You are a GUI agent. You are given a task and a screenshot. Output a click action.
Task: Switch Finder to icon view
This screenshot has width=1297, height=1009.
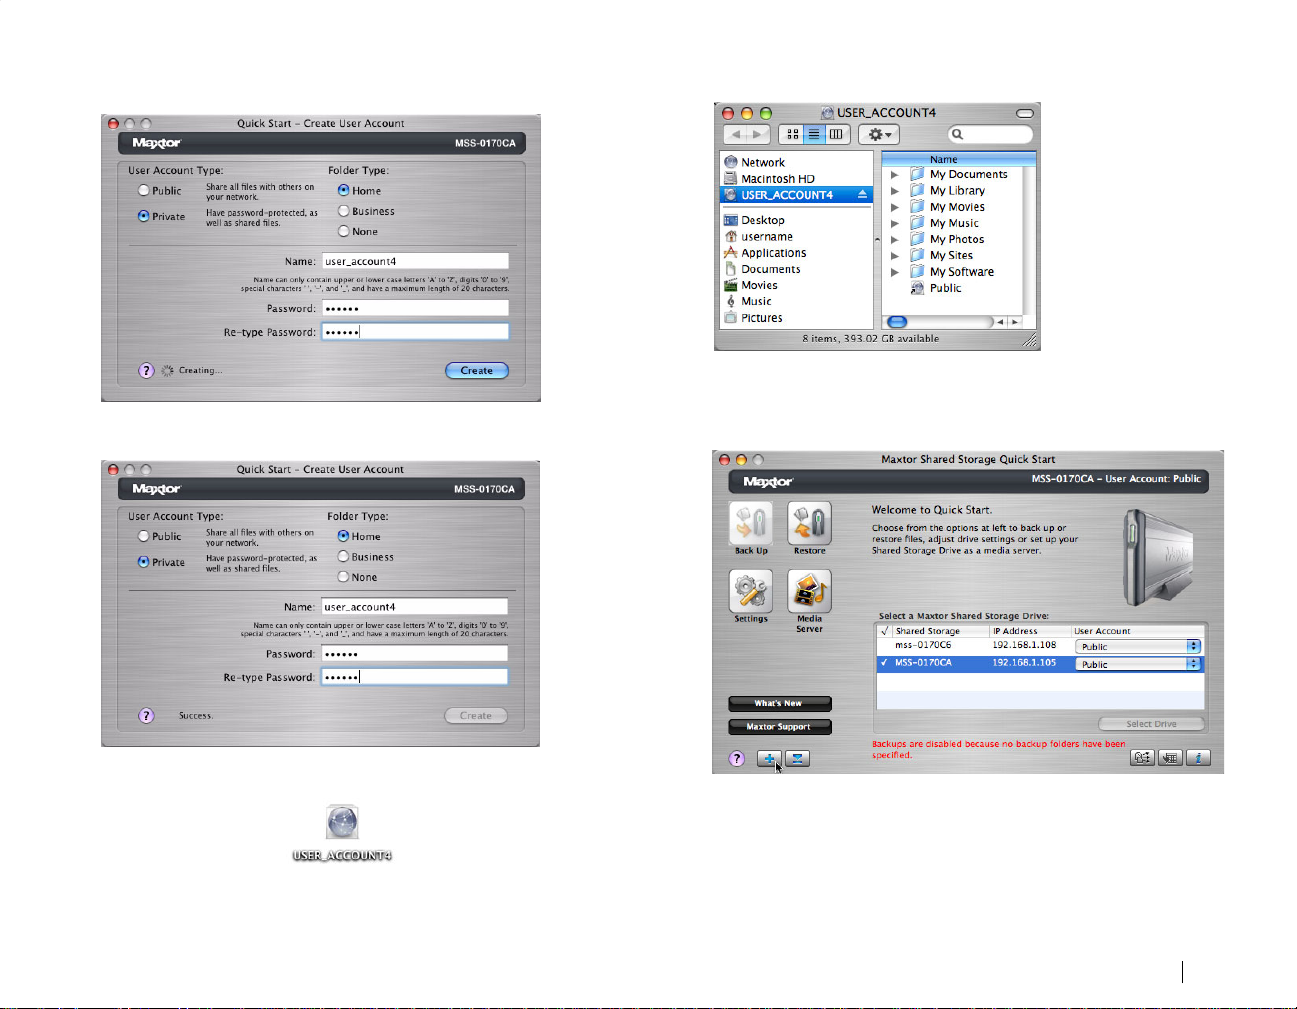pyautogui.click(x=792, y=134)
